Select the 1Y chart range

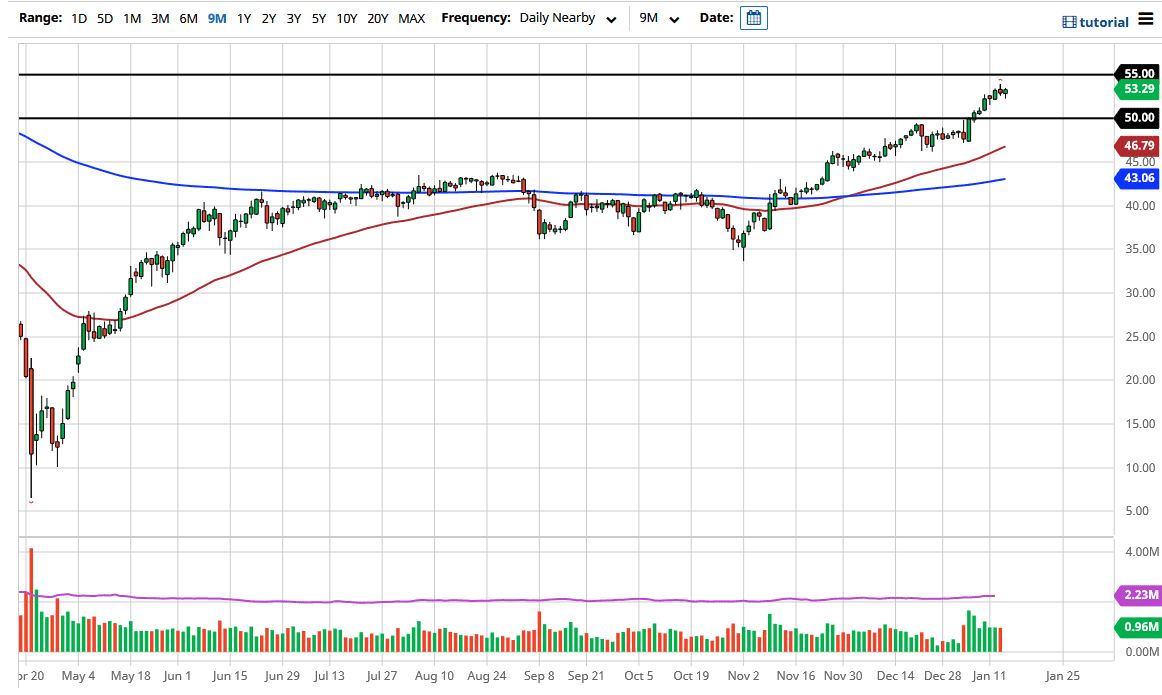[x=244, y=18]
